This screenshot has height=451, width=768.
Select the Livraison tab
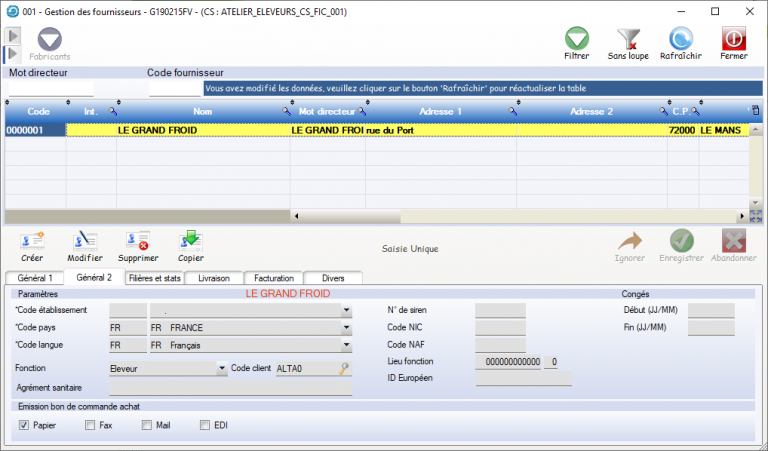click(214, 277)
